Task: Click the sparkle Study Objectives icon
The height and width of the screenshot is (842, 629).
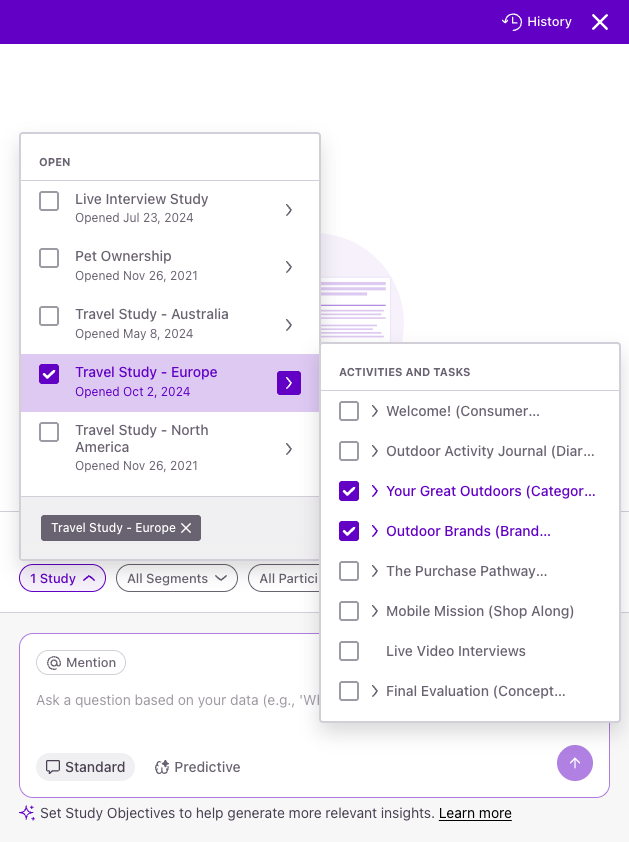Action: tap(27, 813)
